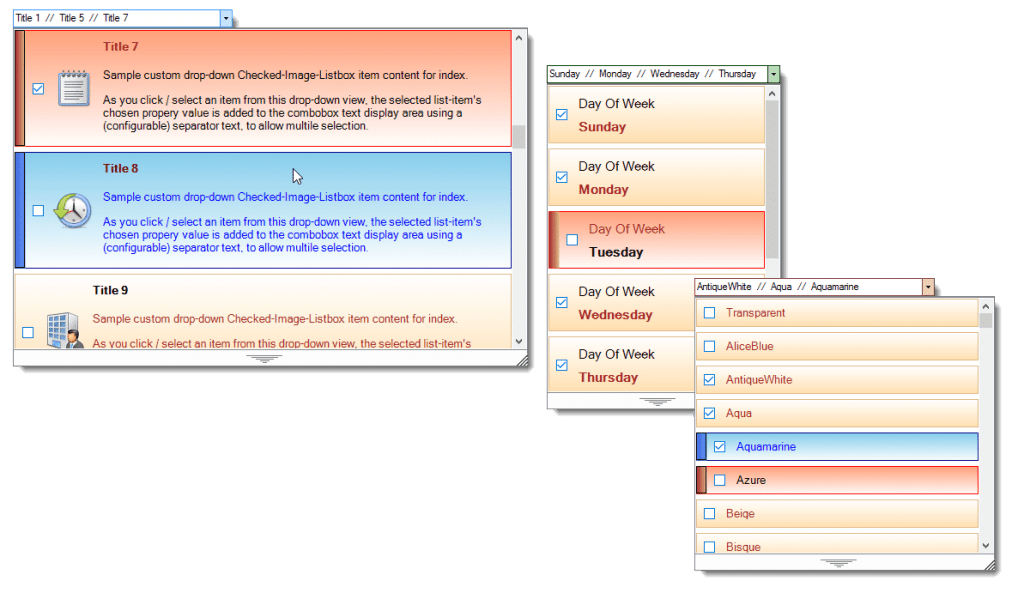1024x599 pixels.
Task: Click the Wednesday day label
Action: (x=615, y=315)
